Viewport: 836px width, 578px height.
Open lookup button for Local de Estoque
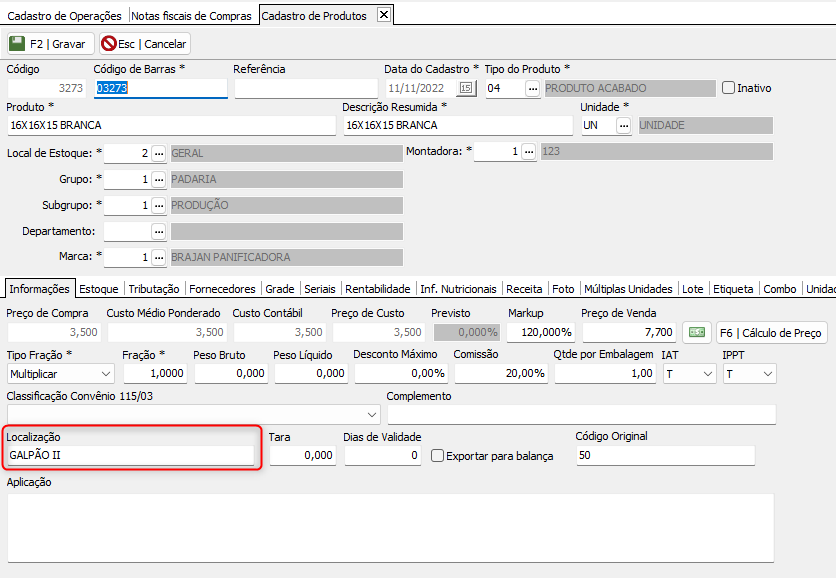[158, 153]
